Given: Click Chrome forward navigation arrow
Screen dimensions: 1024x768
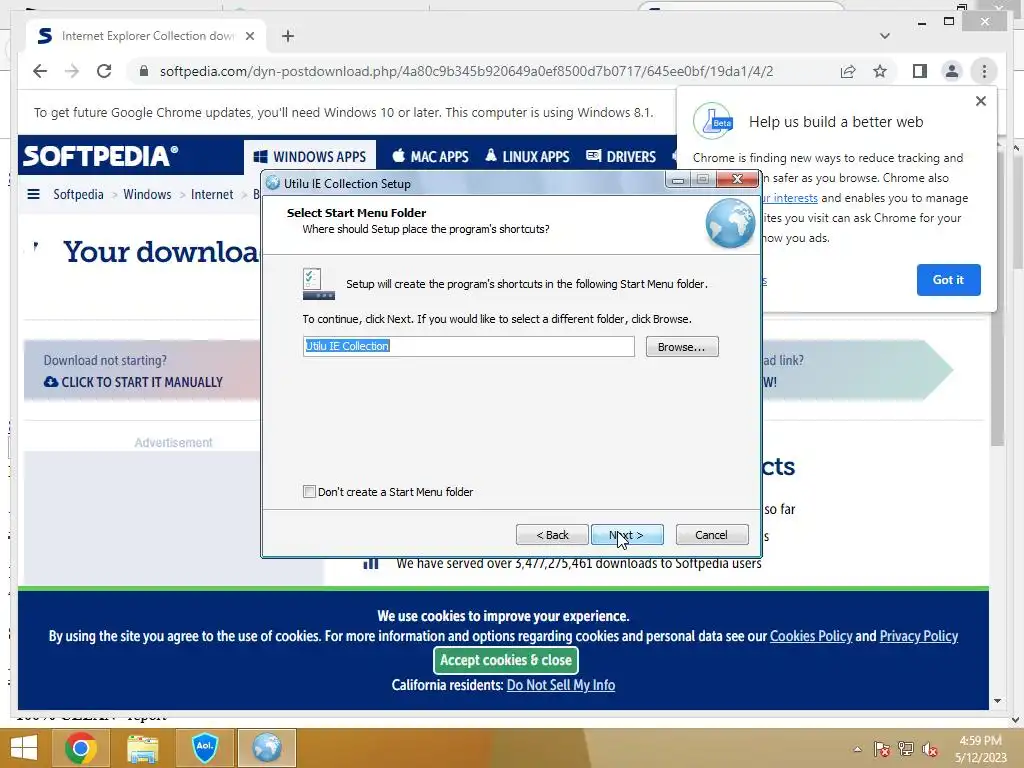Looking at the screenshot, I should 72,71.
